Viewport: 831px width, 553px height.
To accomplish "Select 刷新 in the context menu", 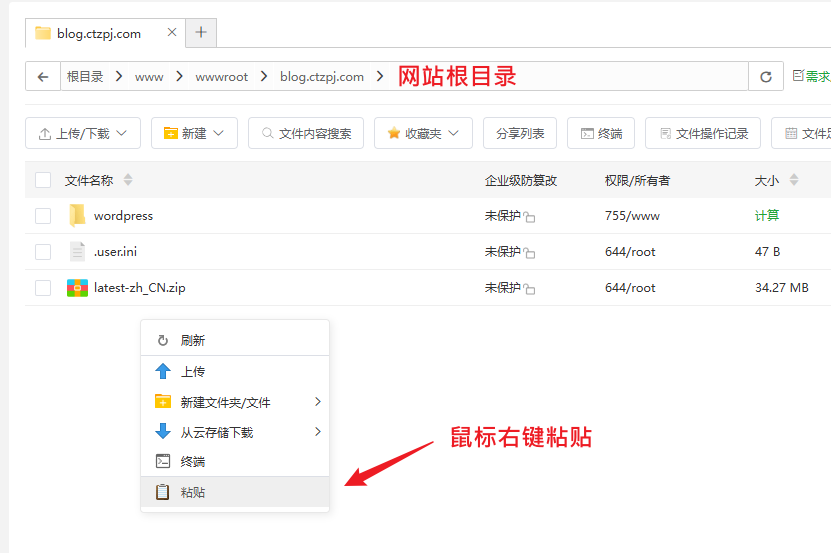I will (192, 340).
